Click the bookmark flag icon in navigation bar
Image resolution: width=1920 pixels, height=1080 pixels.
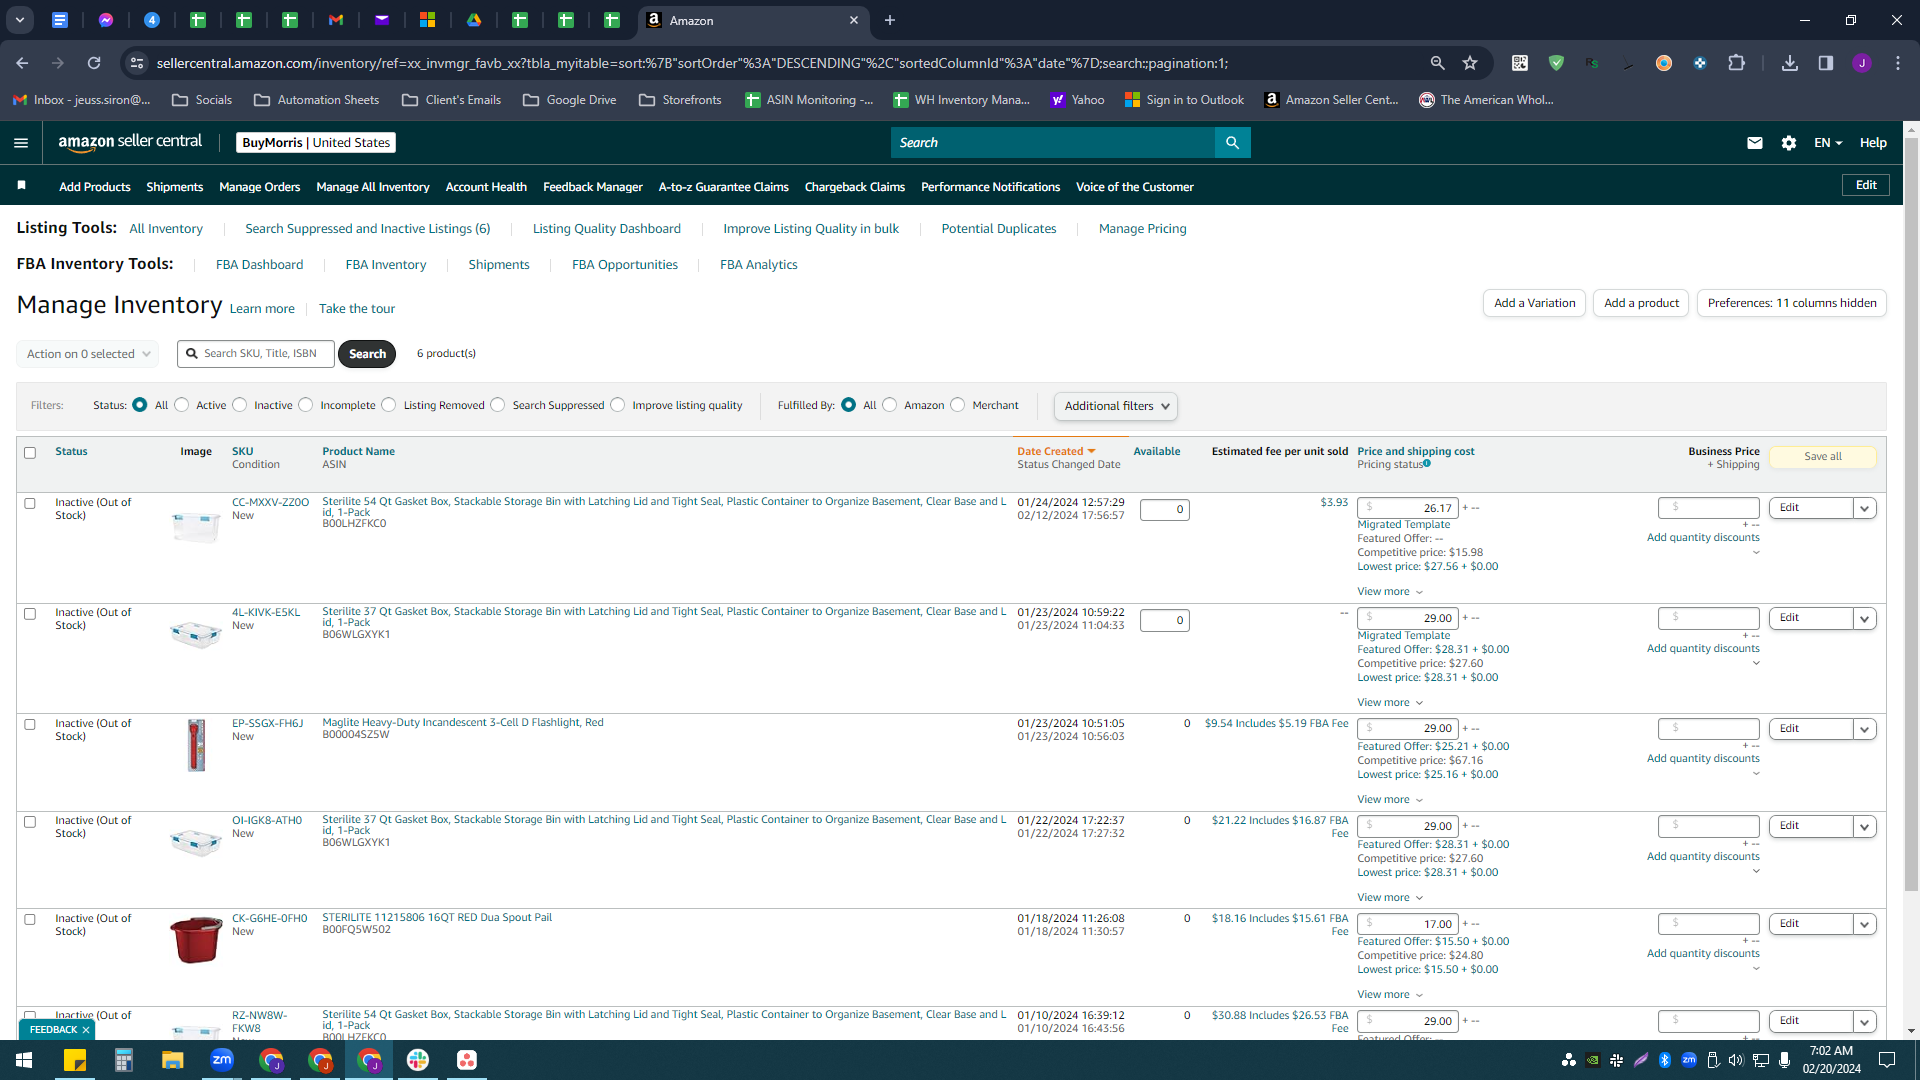(22, 185)
